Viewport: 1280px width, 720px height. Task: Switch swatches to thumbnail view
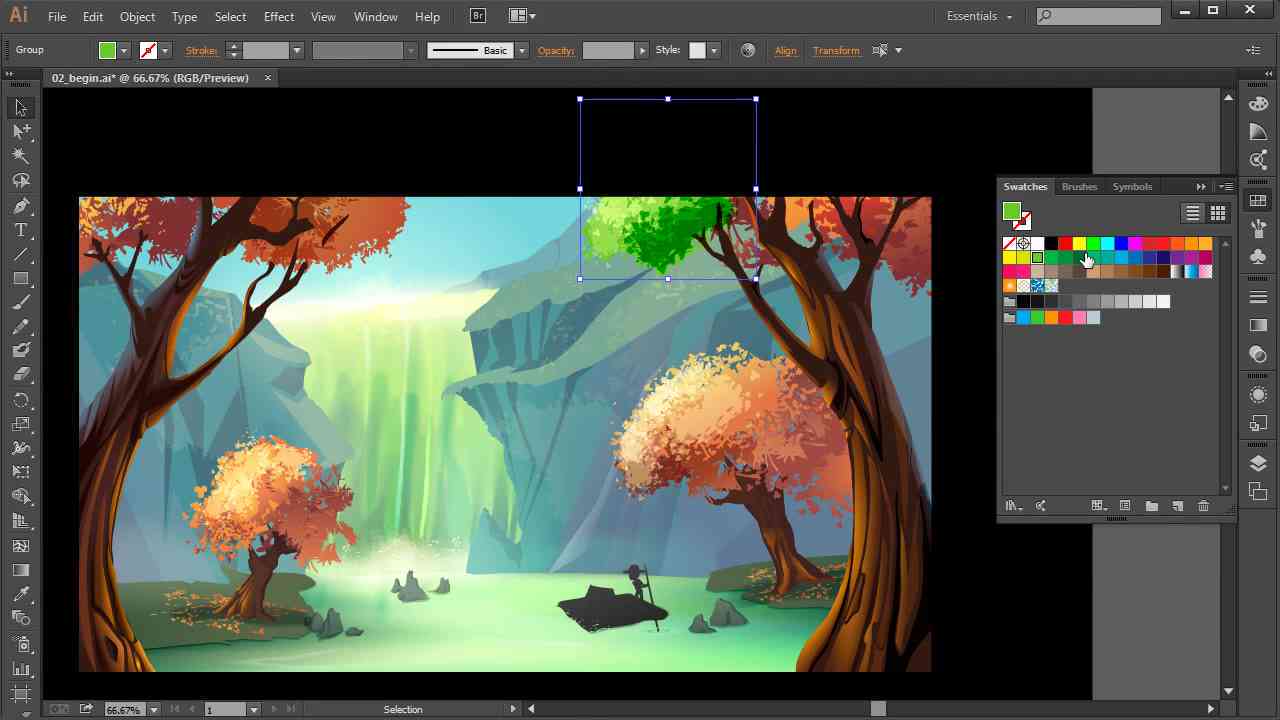[1217, 212]
